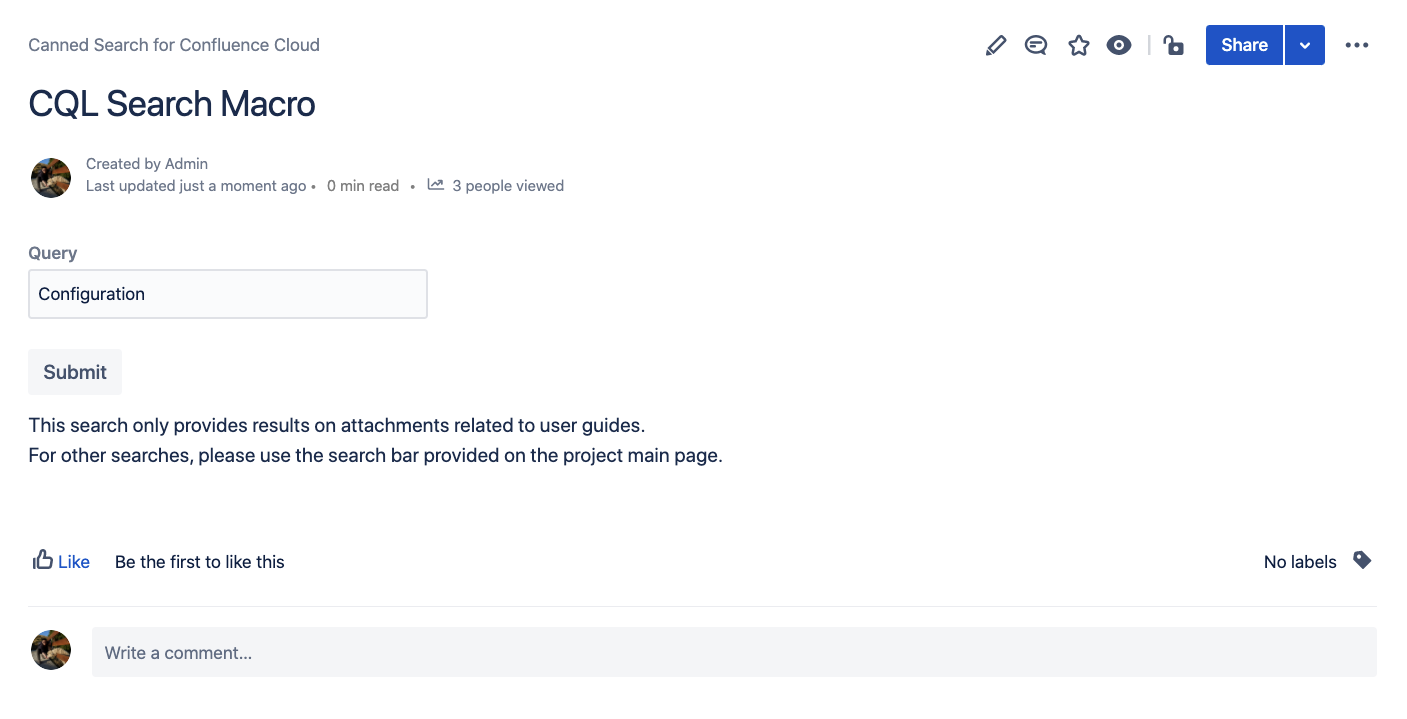Click the Like link text
Viewport: 1407px width, 719px height.
click(x=74, y=562)
